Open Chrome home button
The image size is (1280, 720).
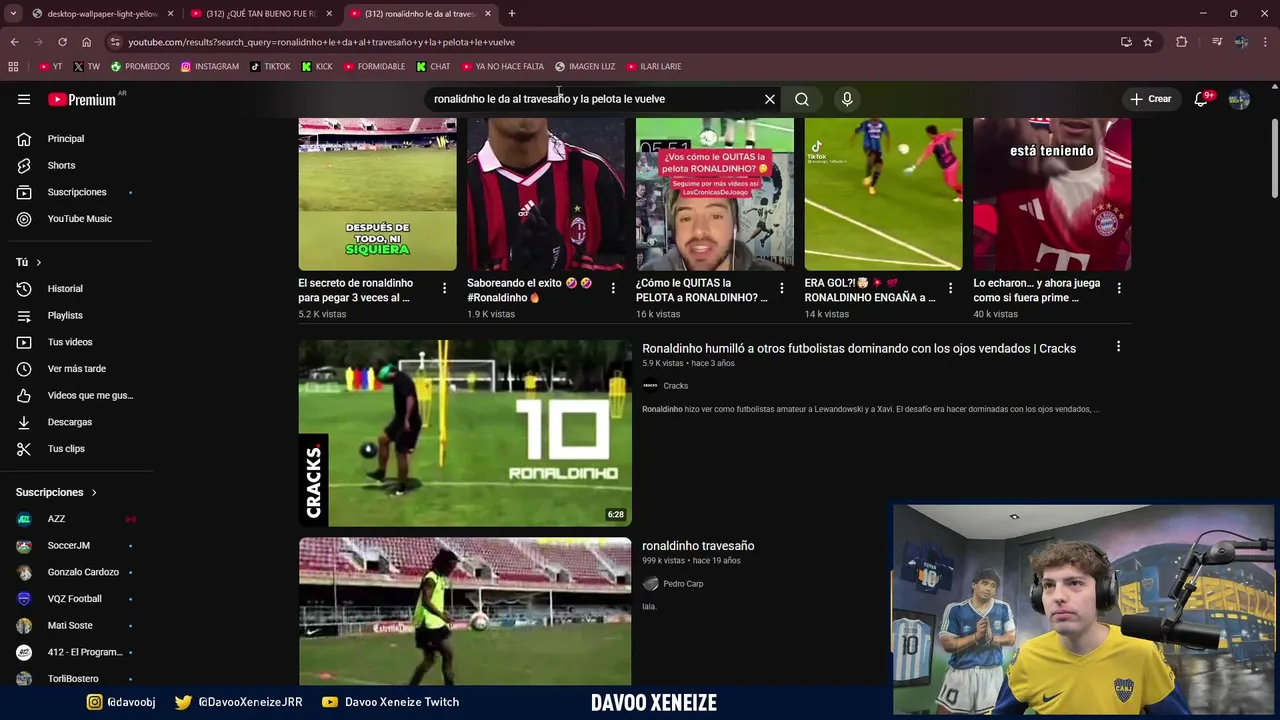click(x=87, y=42)
